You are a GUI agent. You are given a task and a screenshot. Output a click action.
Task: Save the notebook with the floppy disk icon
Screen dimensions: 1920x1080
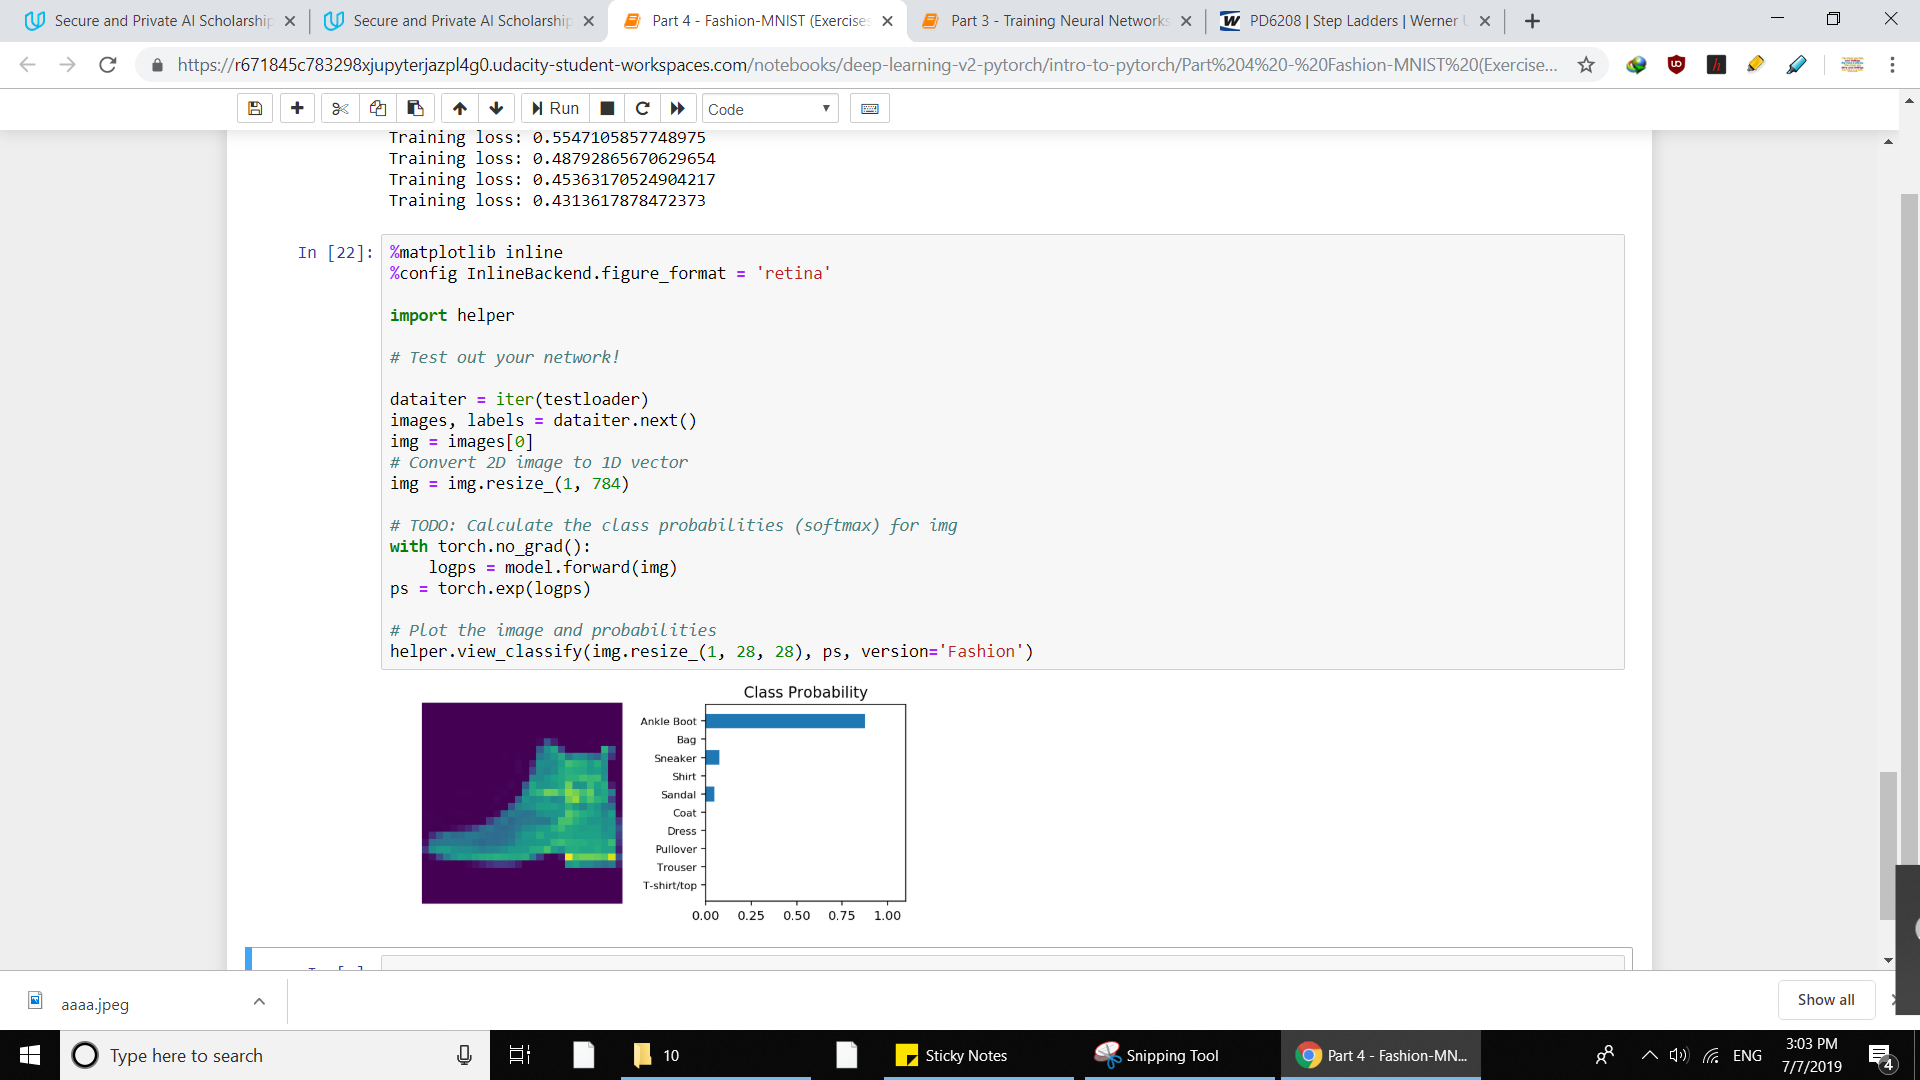tap(255, 109)
